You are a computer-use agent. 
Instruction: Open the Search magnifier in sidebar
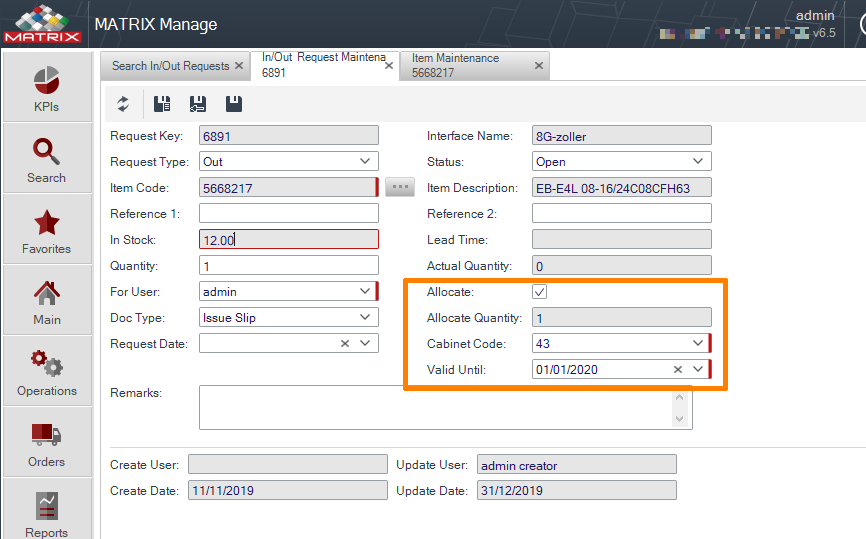47,159
